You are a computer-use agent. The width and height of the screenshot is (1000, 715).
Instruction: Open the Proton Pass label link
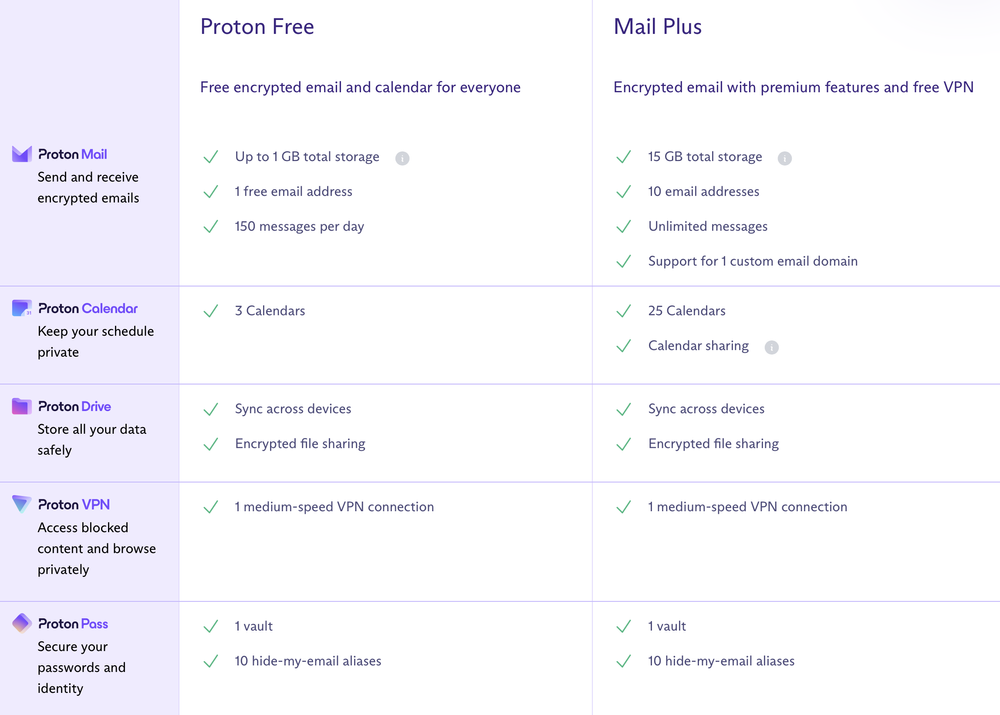click(72, 623)
